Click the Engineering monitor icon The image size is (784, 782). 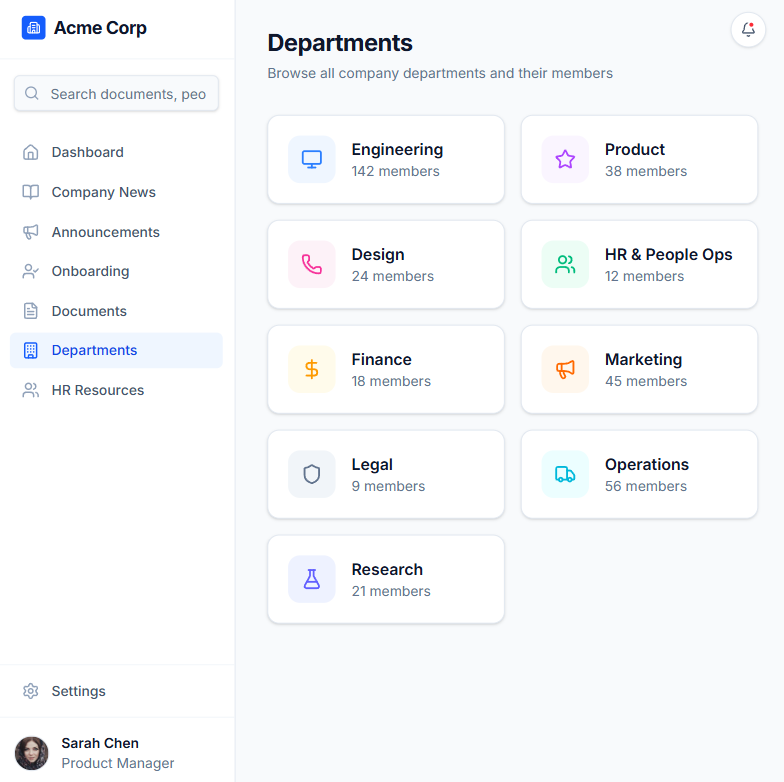click(x=312, y=160)
